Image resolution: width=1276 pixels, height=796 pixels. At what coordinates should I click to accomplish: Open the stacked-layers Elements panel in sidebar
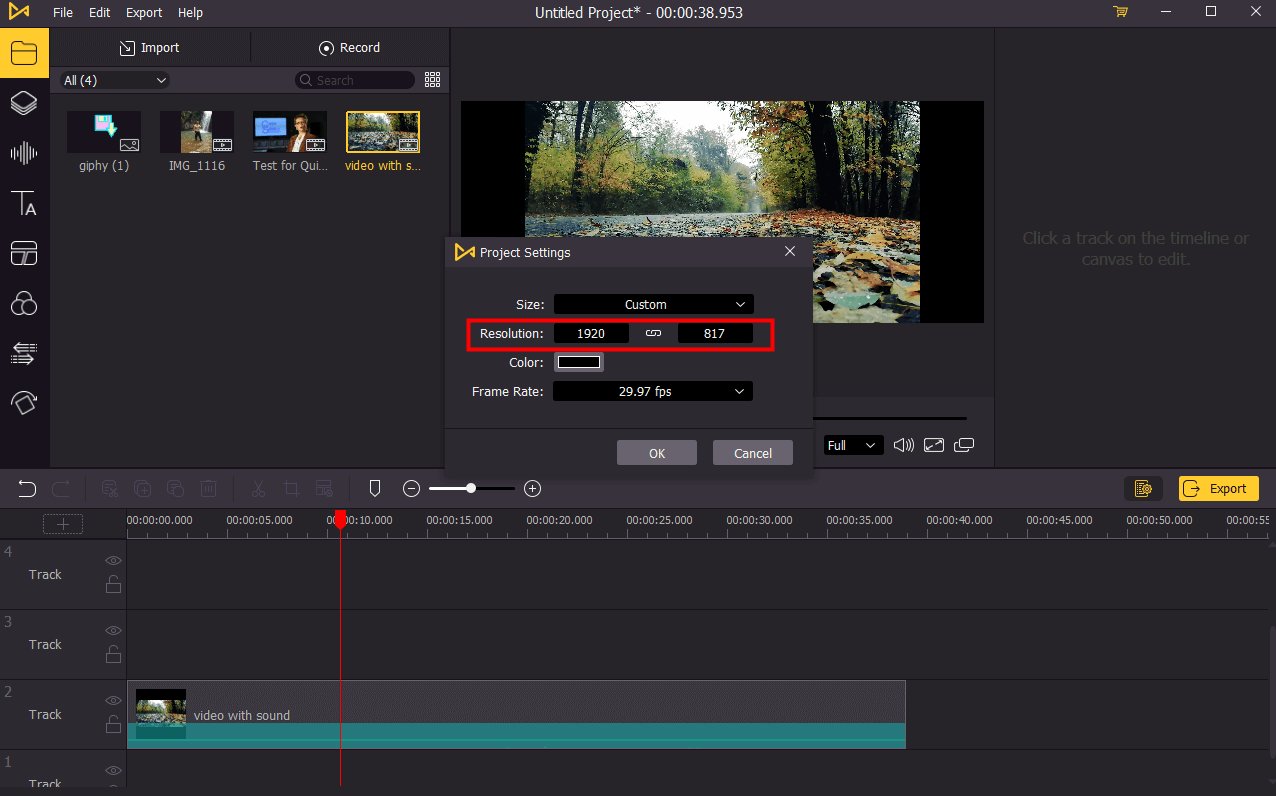24,103
